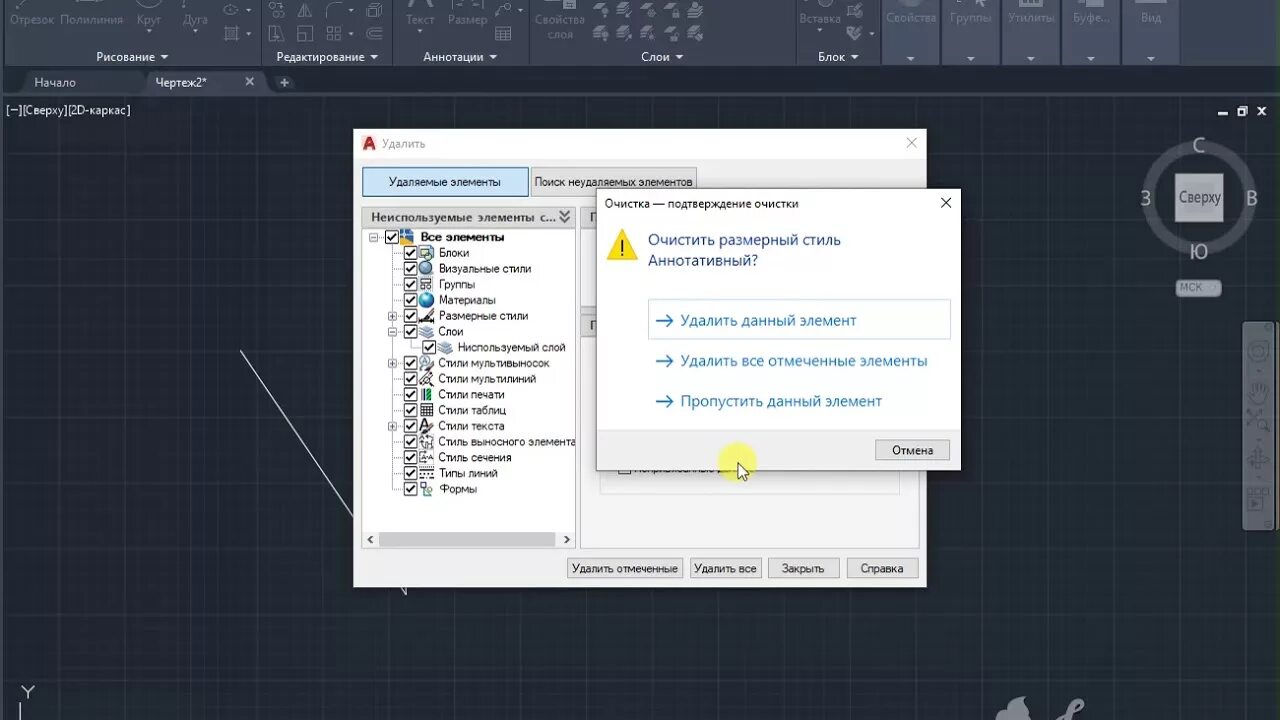The width and height of the screenshot is (1280, 720).
Task: Click the Ю compass letter on ViewCube
Action: pyautogui.click(x=1199, y=251)
